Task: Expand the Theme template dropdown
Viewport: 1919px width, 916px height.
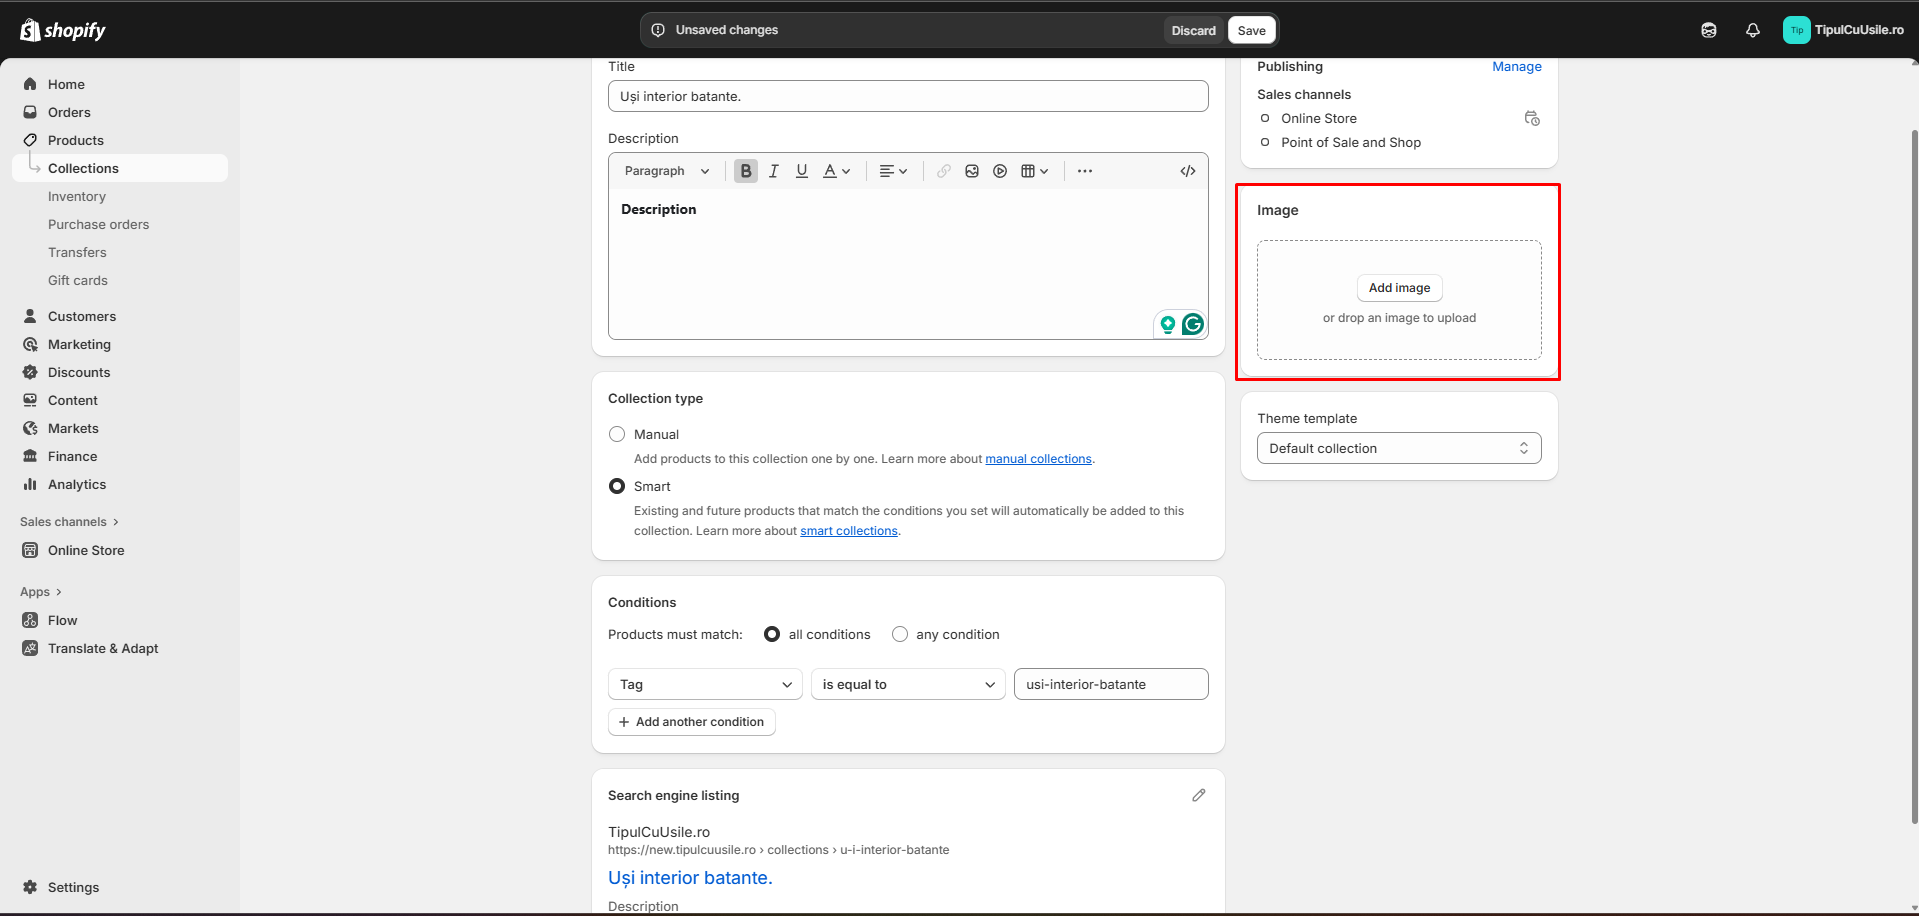Action: coord(1398,448)
